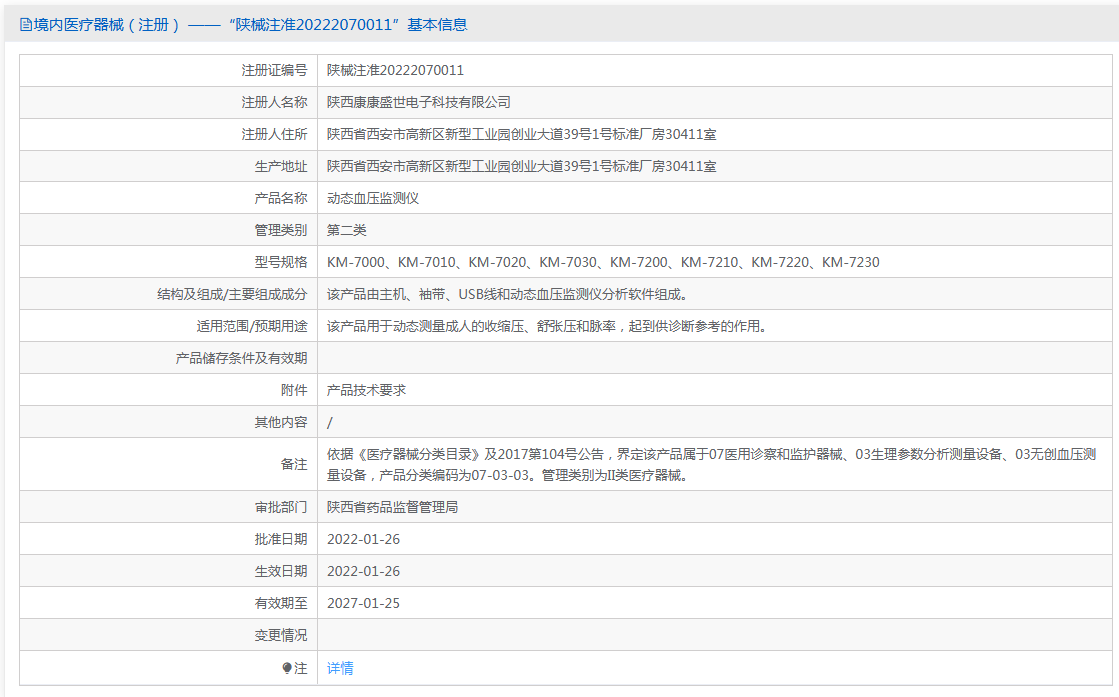This screenshot has height=697, width=1119.
Task: Click the address value in 注册人住所 row
Action: 522,135
